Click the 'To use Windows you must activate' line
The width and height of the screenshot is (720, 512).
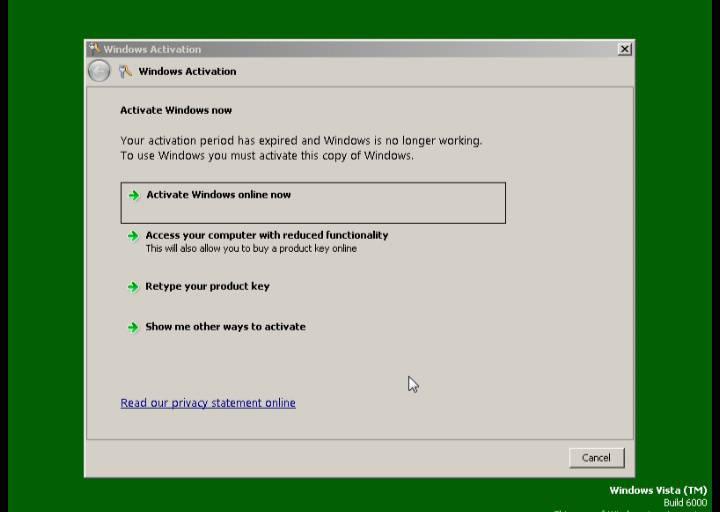(267, 156)
